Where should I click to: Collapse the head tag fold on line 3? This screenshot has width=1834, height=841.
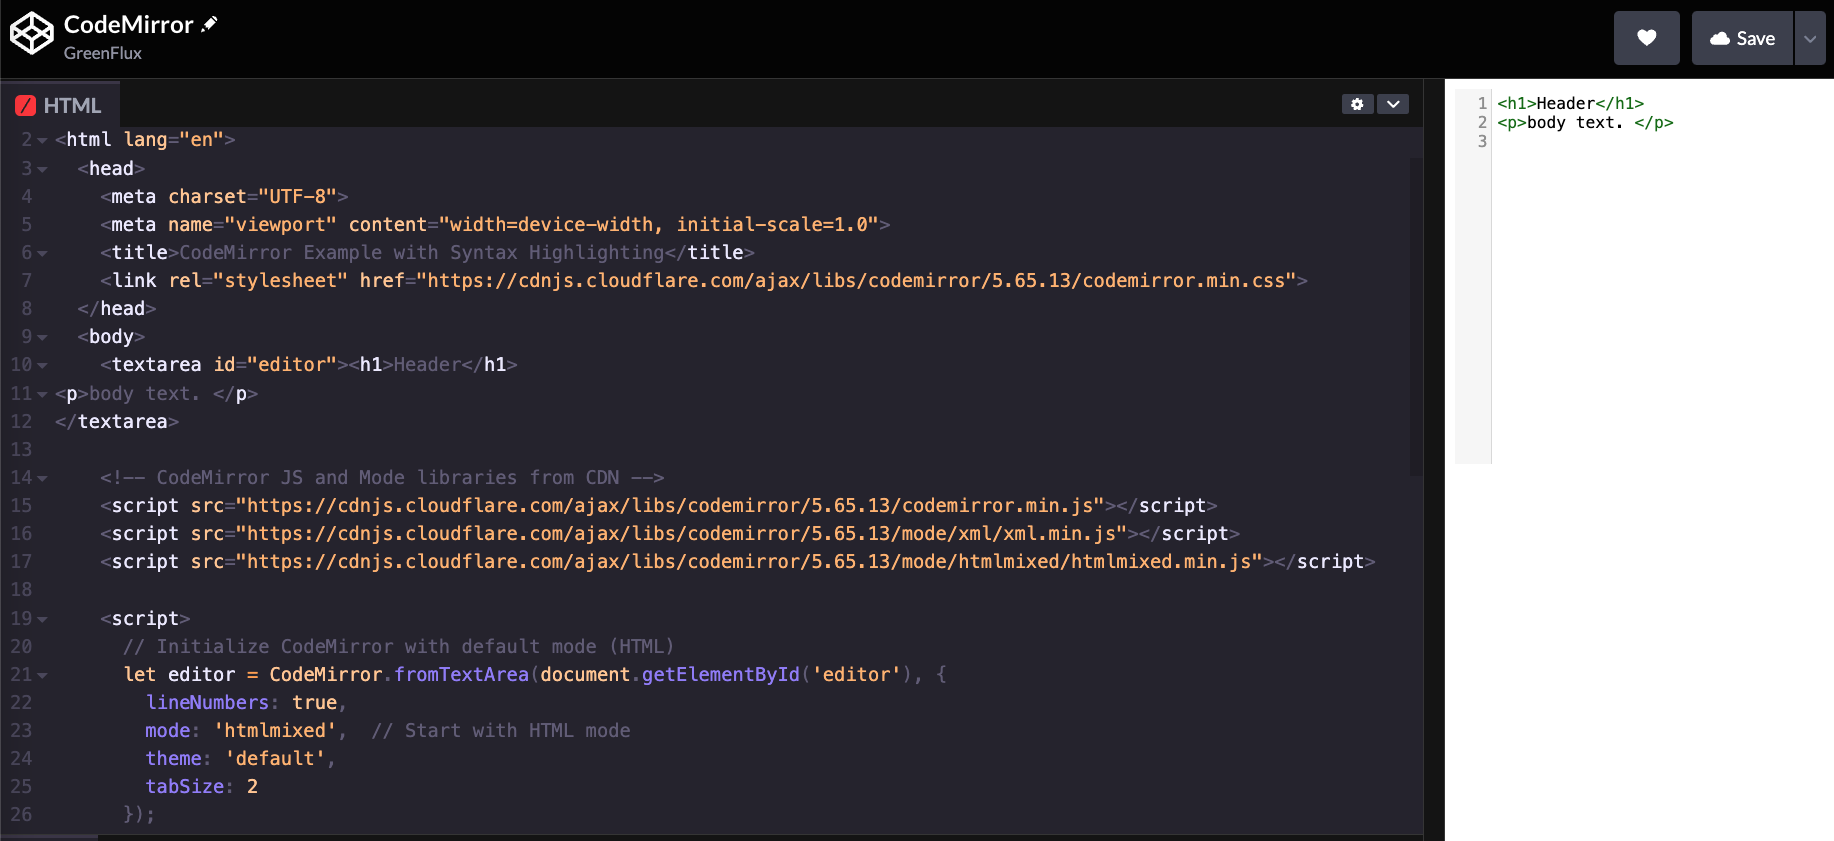point(42,170)
